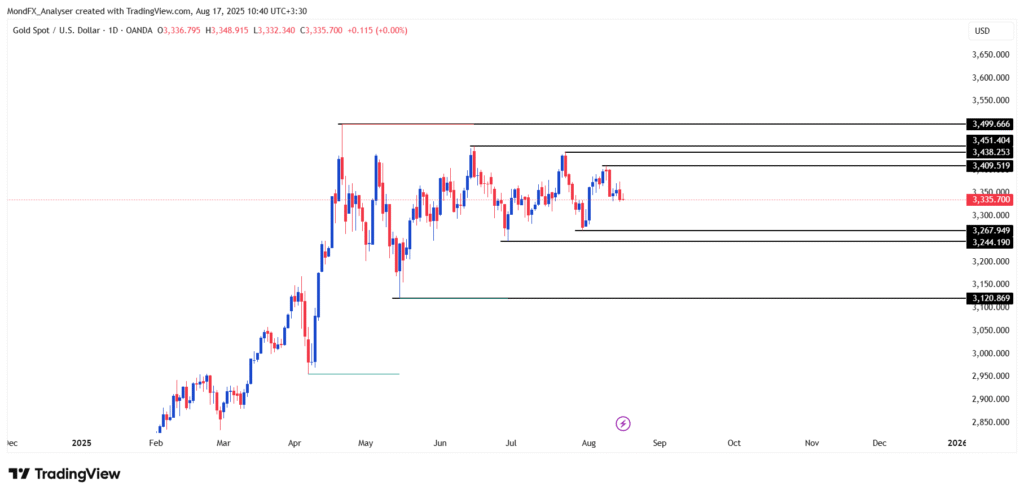The height and width of the screenshot is (495, 1024).
Task: Select the 3,267.949 price level label
Action: point(990,231)
